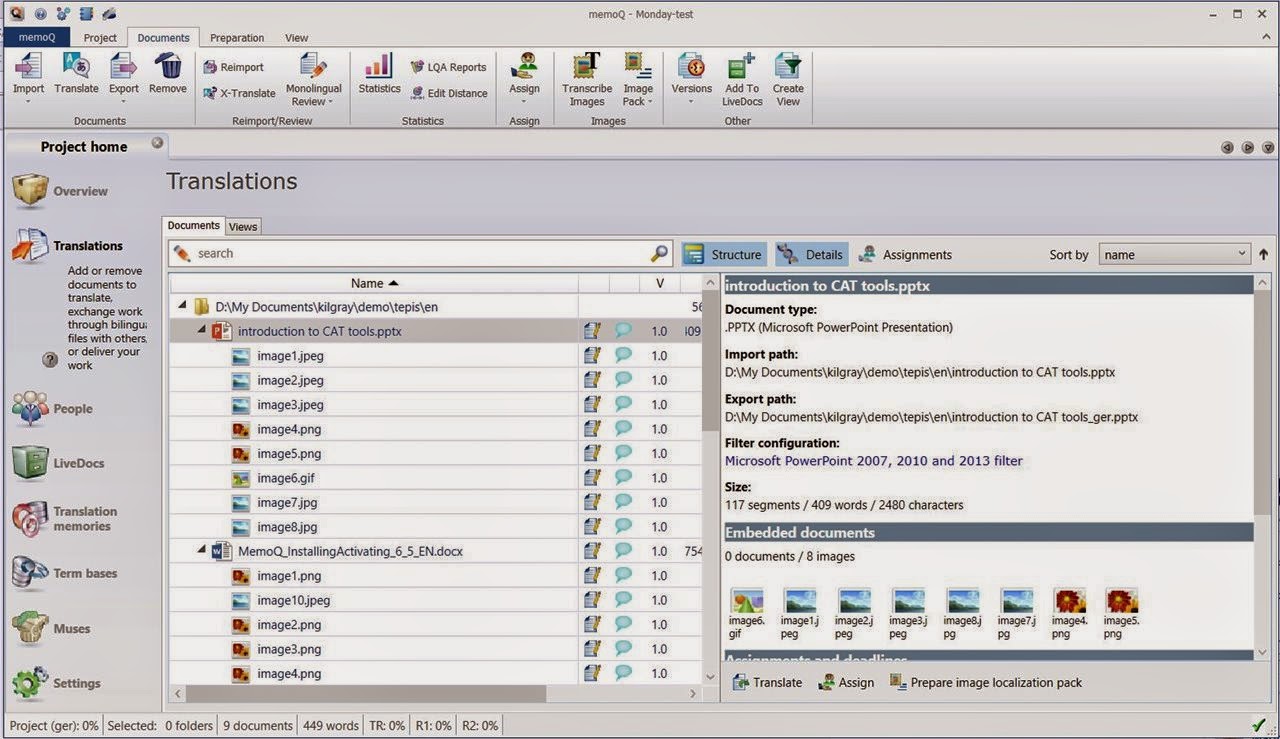Switch to the memoQ ribbon tab
Screen dimensions: 1280x739
point(37,37)
